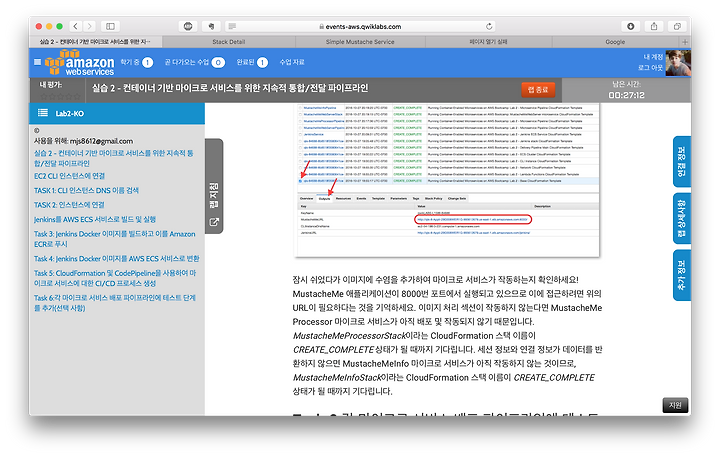Screen dimensions: 720x457
Task: Focus the events-aws.qwiklabs.com address bar
Action: (360, 26)
